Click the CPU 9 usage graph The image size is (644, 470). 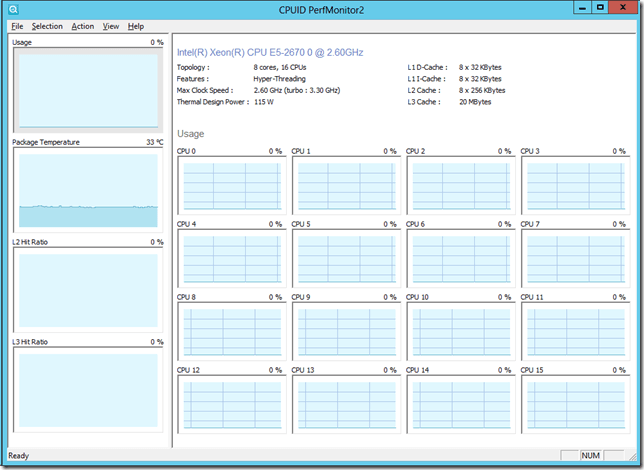click(x=346, y=331)
